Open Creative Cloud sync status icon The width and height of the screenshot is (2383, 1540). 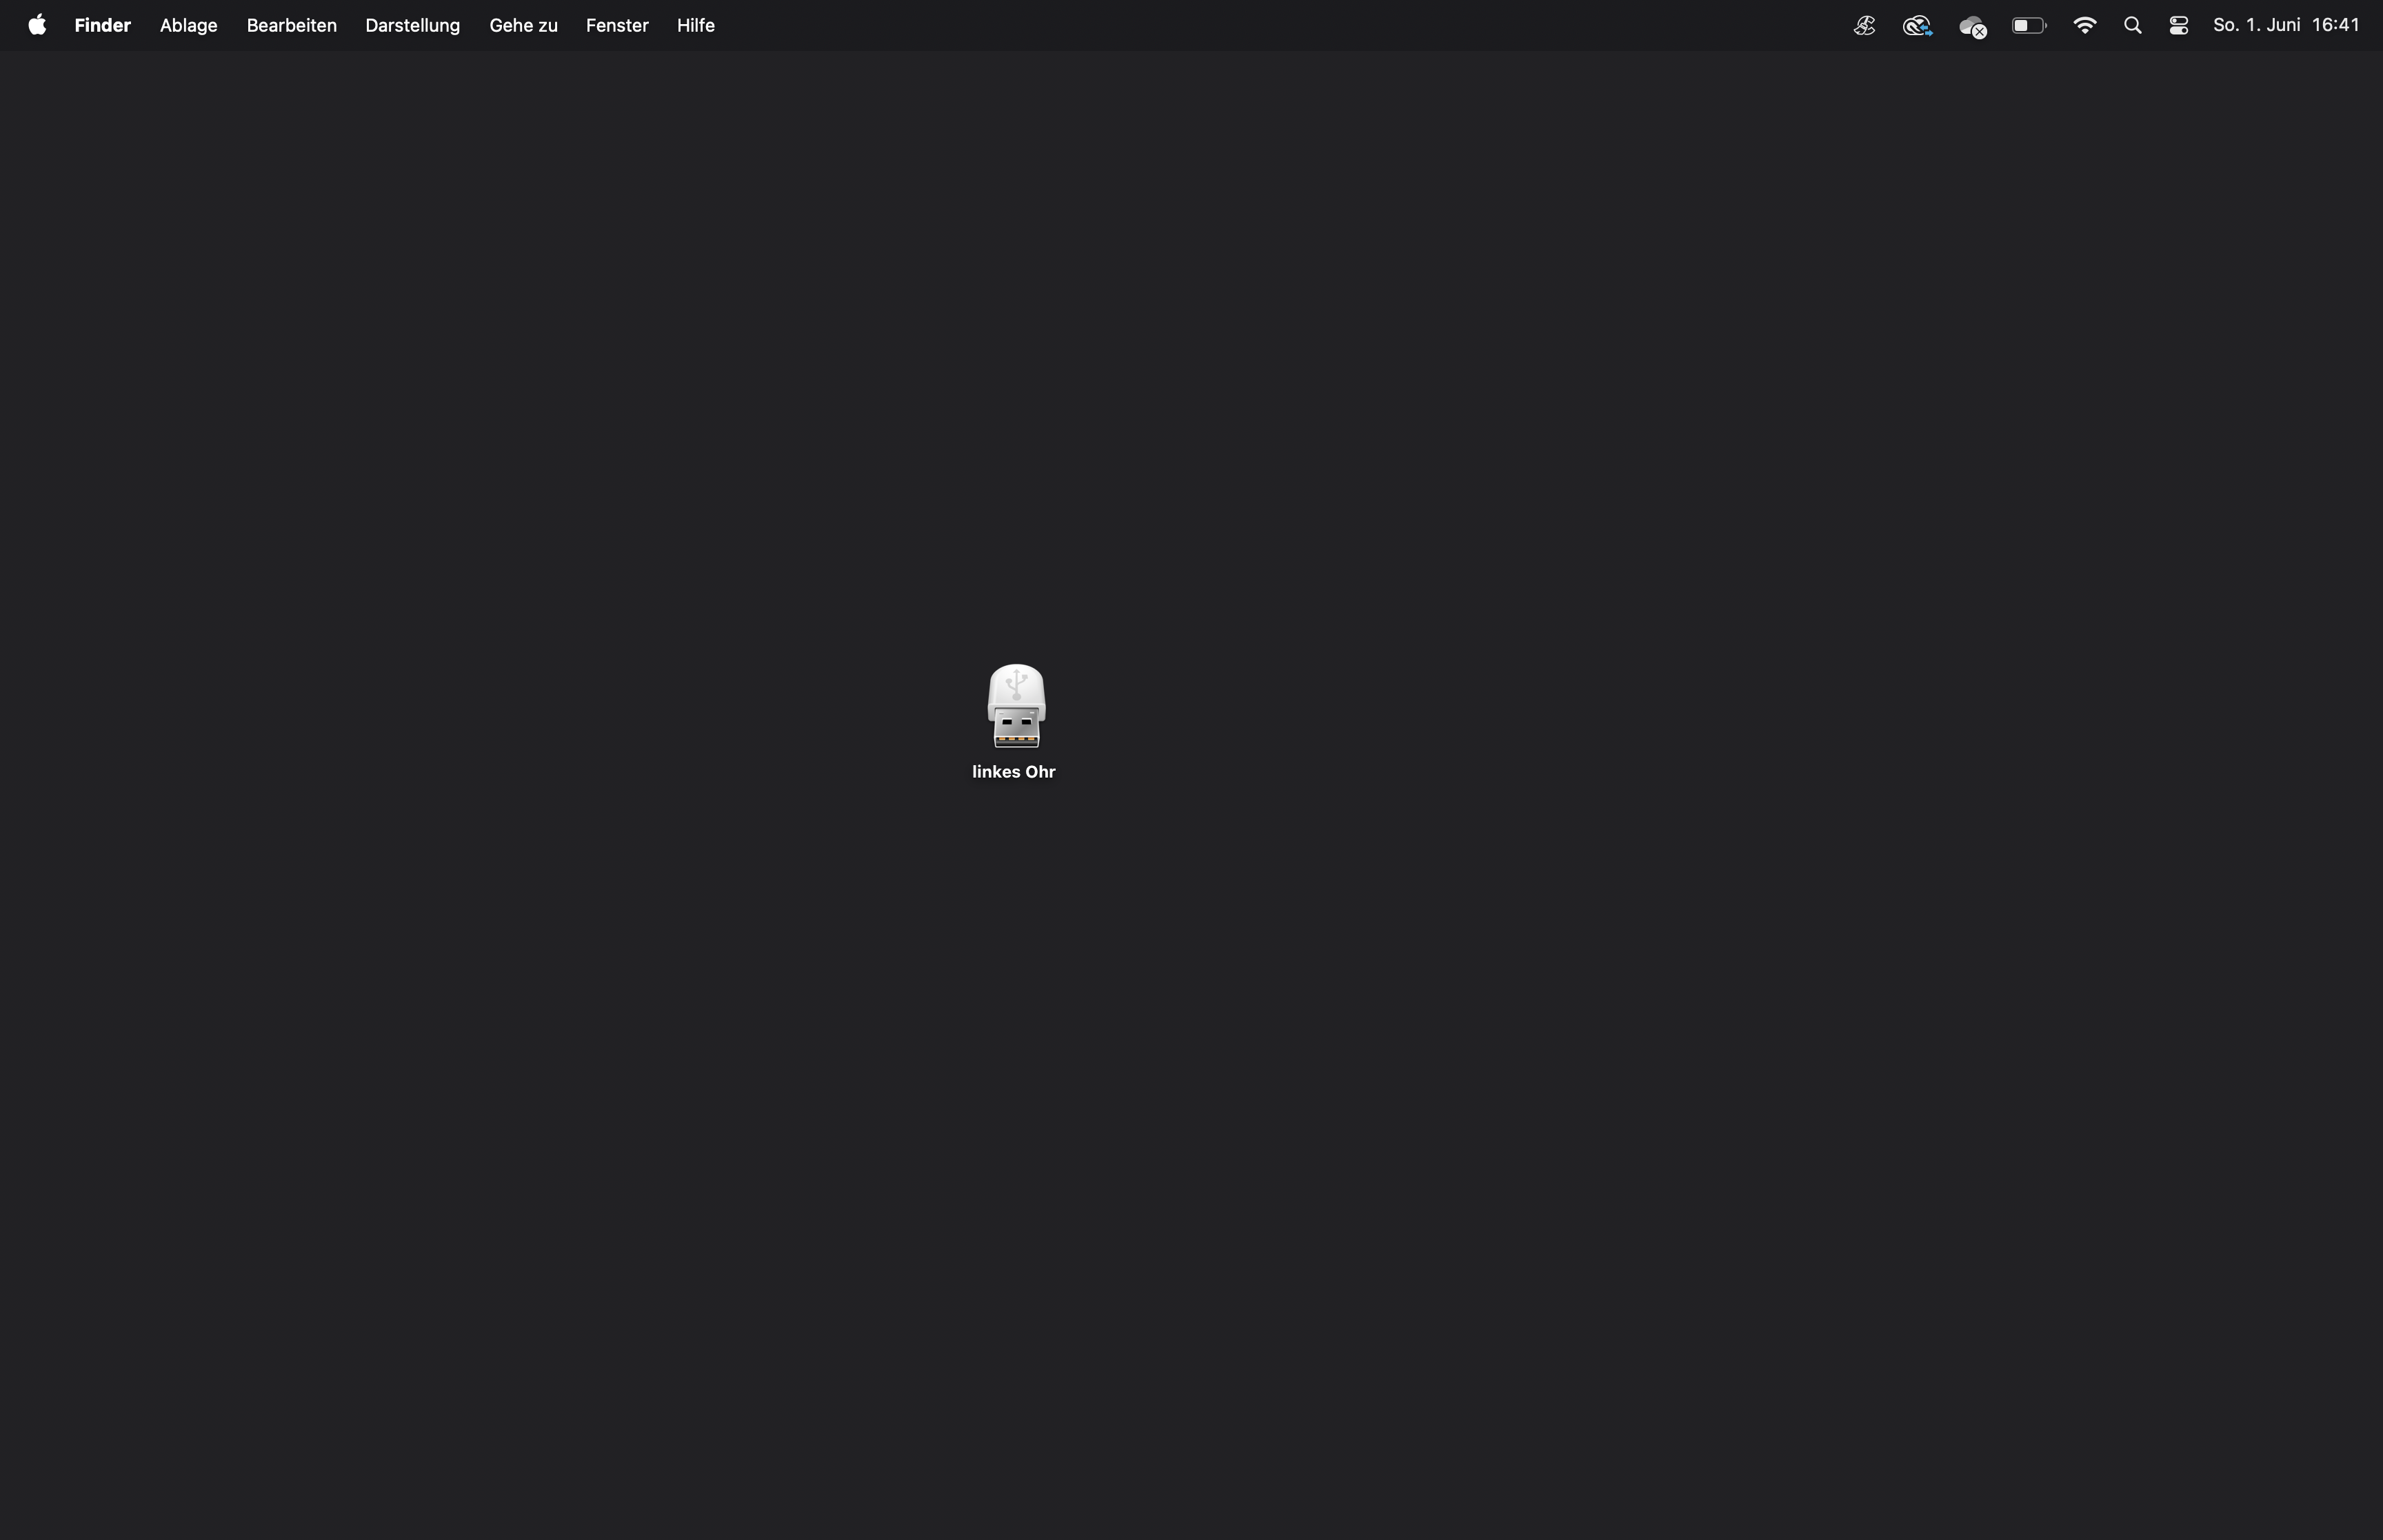coord(1917,26)
